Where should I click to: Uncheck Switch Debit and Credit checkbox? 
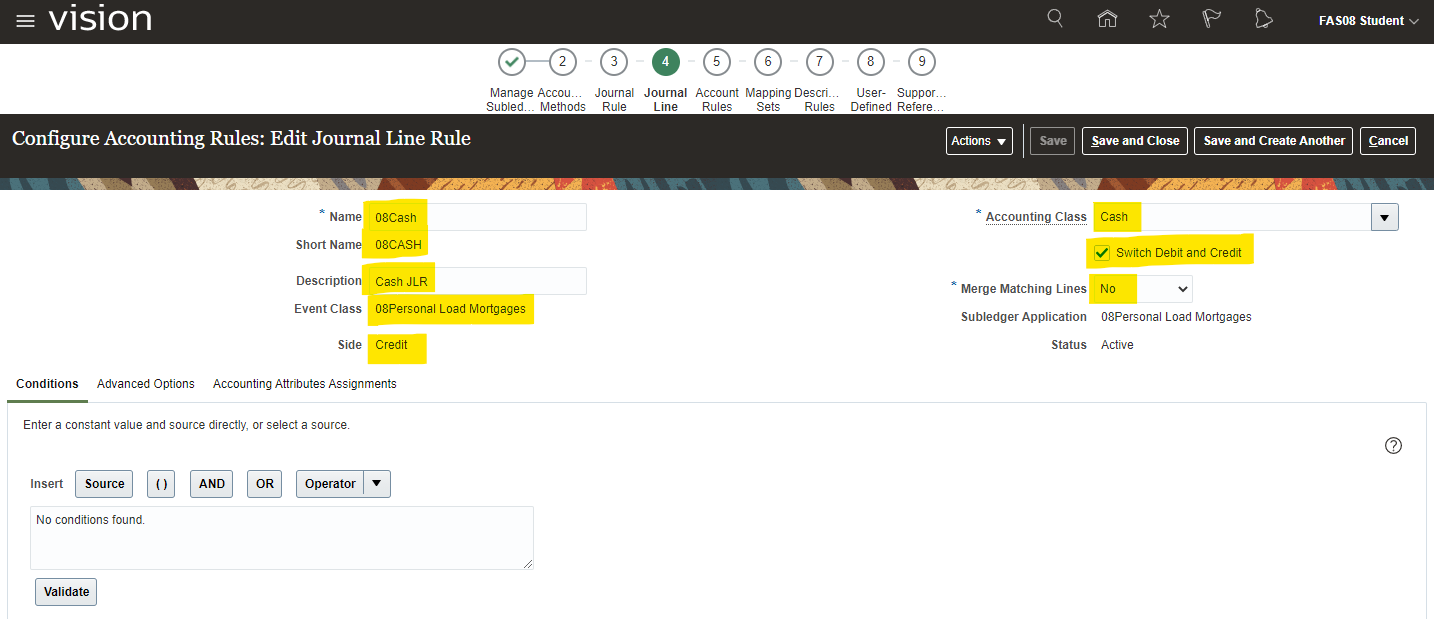(x=1102, y=253)
